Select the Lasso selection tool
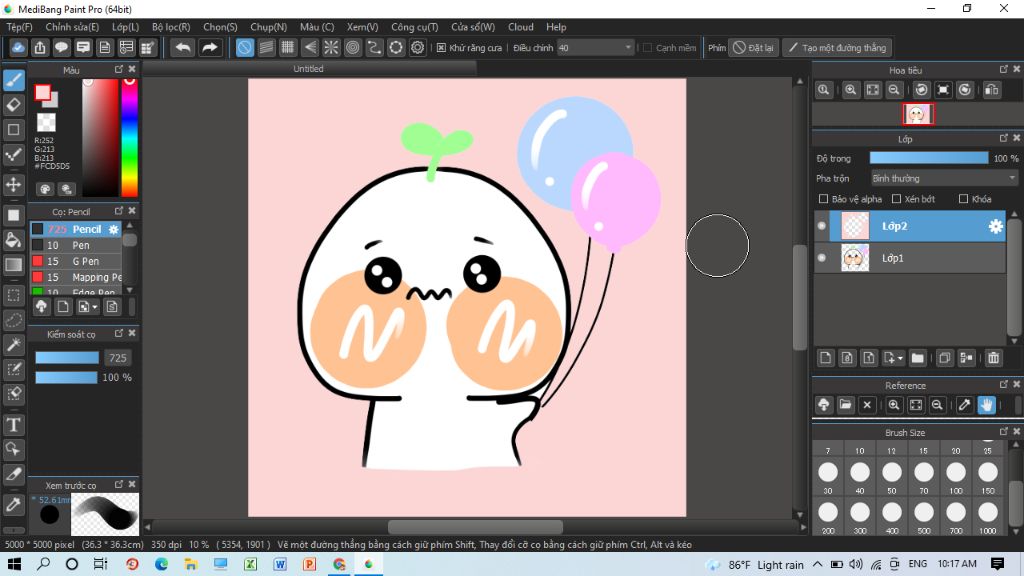This screenshot has height=576, width=1024. (14, 320)
